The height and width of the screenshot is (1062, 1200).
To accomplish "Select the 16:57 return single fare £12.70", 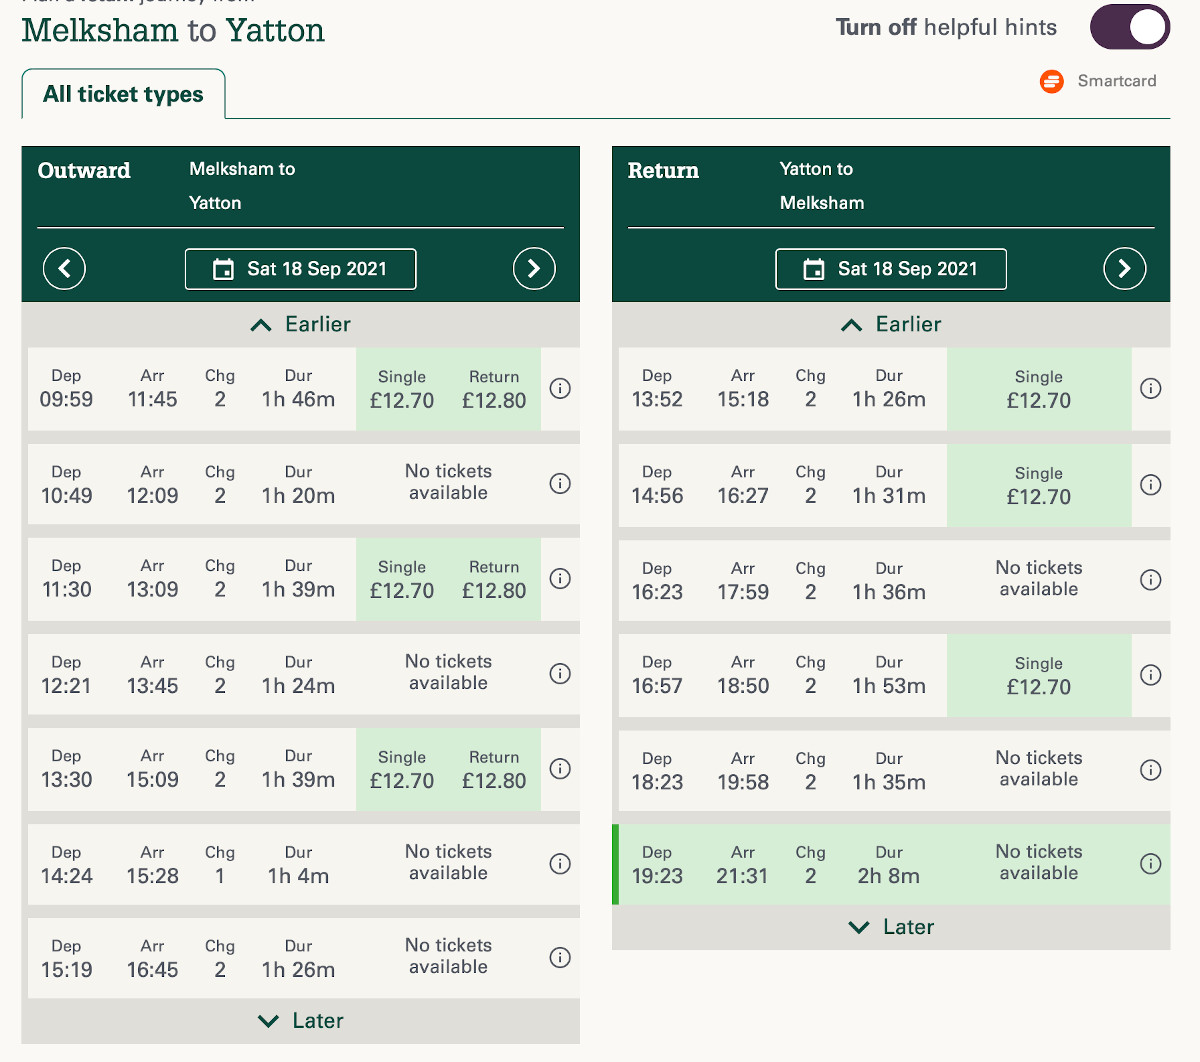I will point(1038,676).
